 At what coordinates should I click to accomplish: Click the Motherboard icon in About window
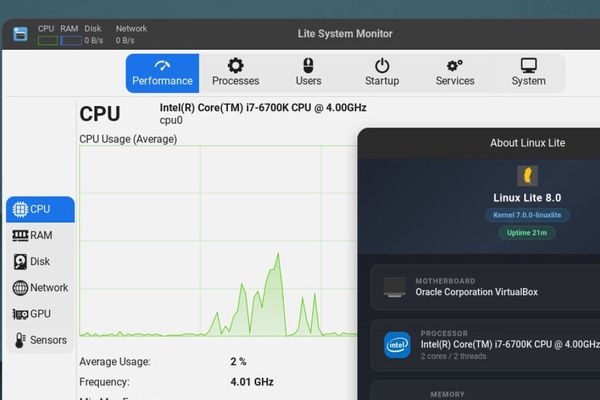(x=395, y=287)
